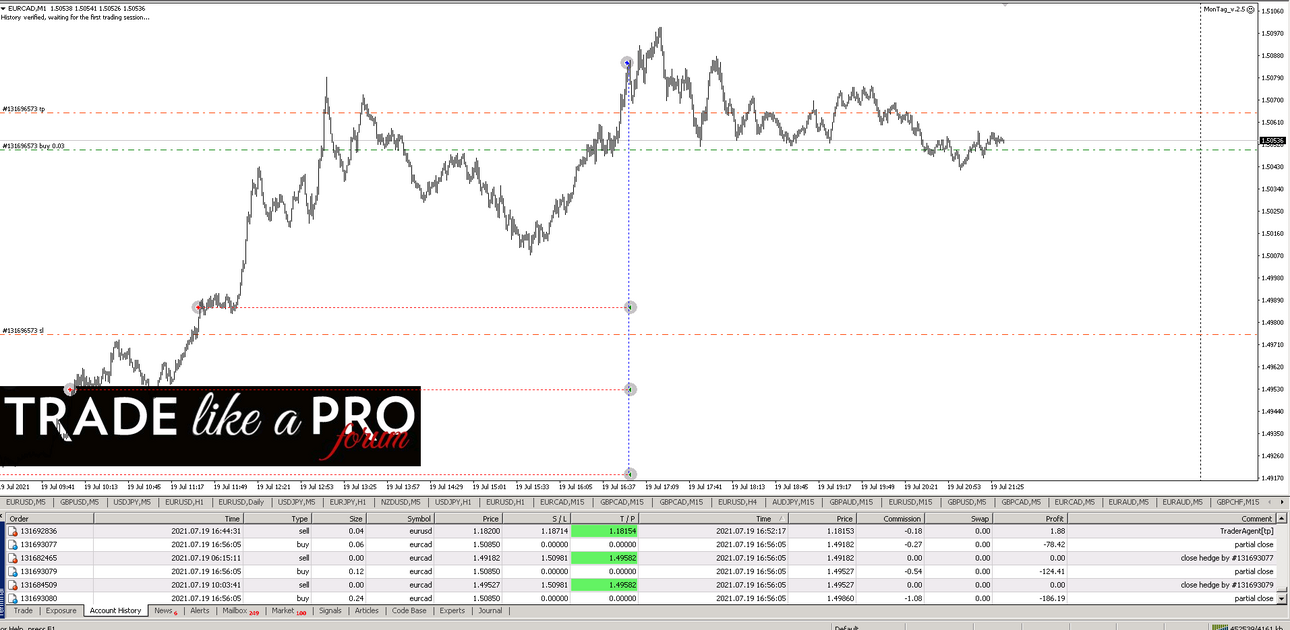This screenshot has width=1290, height=630.
Task: Open the News terminal tab
Action: [x=165, y=610]
